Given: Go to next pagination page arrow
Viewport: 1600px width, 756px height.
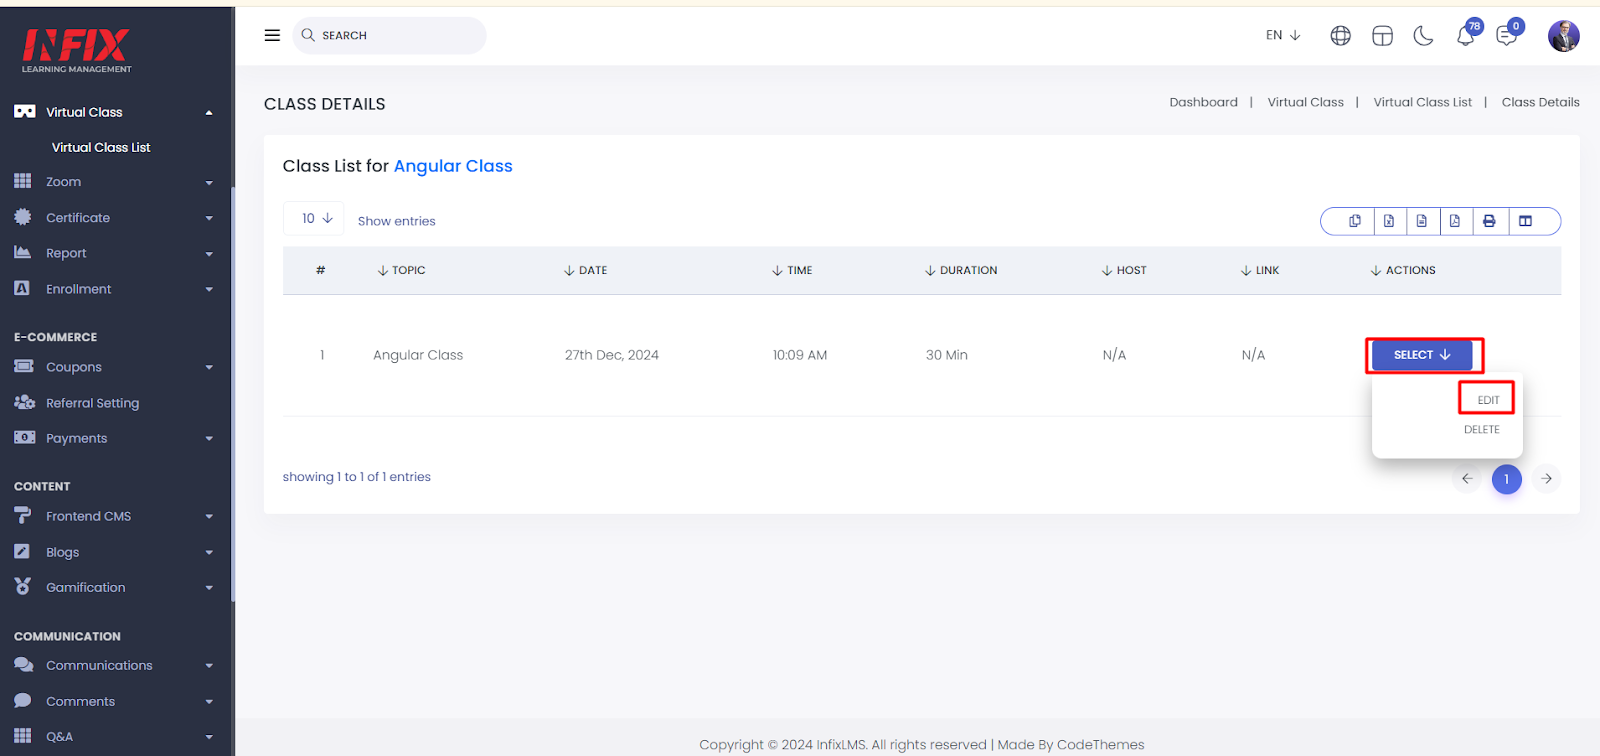Looking at the screenshot, I should click(1546, 479).
